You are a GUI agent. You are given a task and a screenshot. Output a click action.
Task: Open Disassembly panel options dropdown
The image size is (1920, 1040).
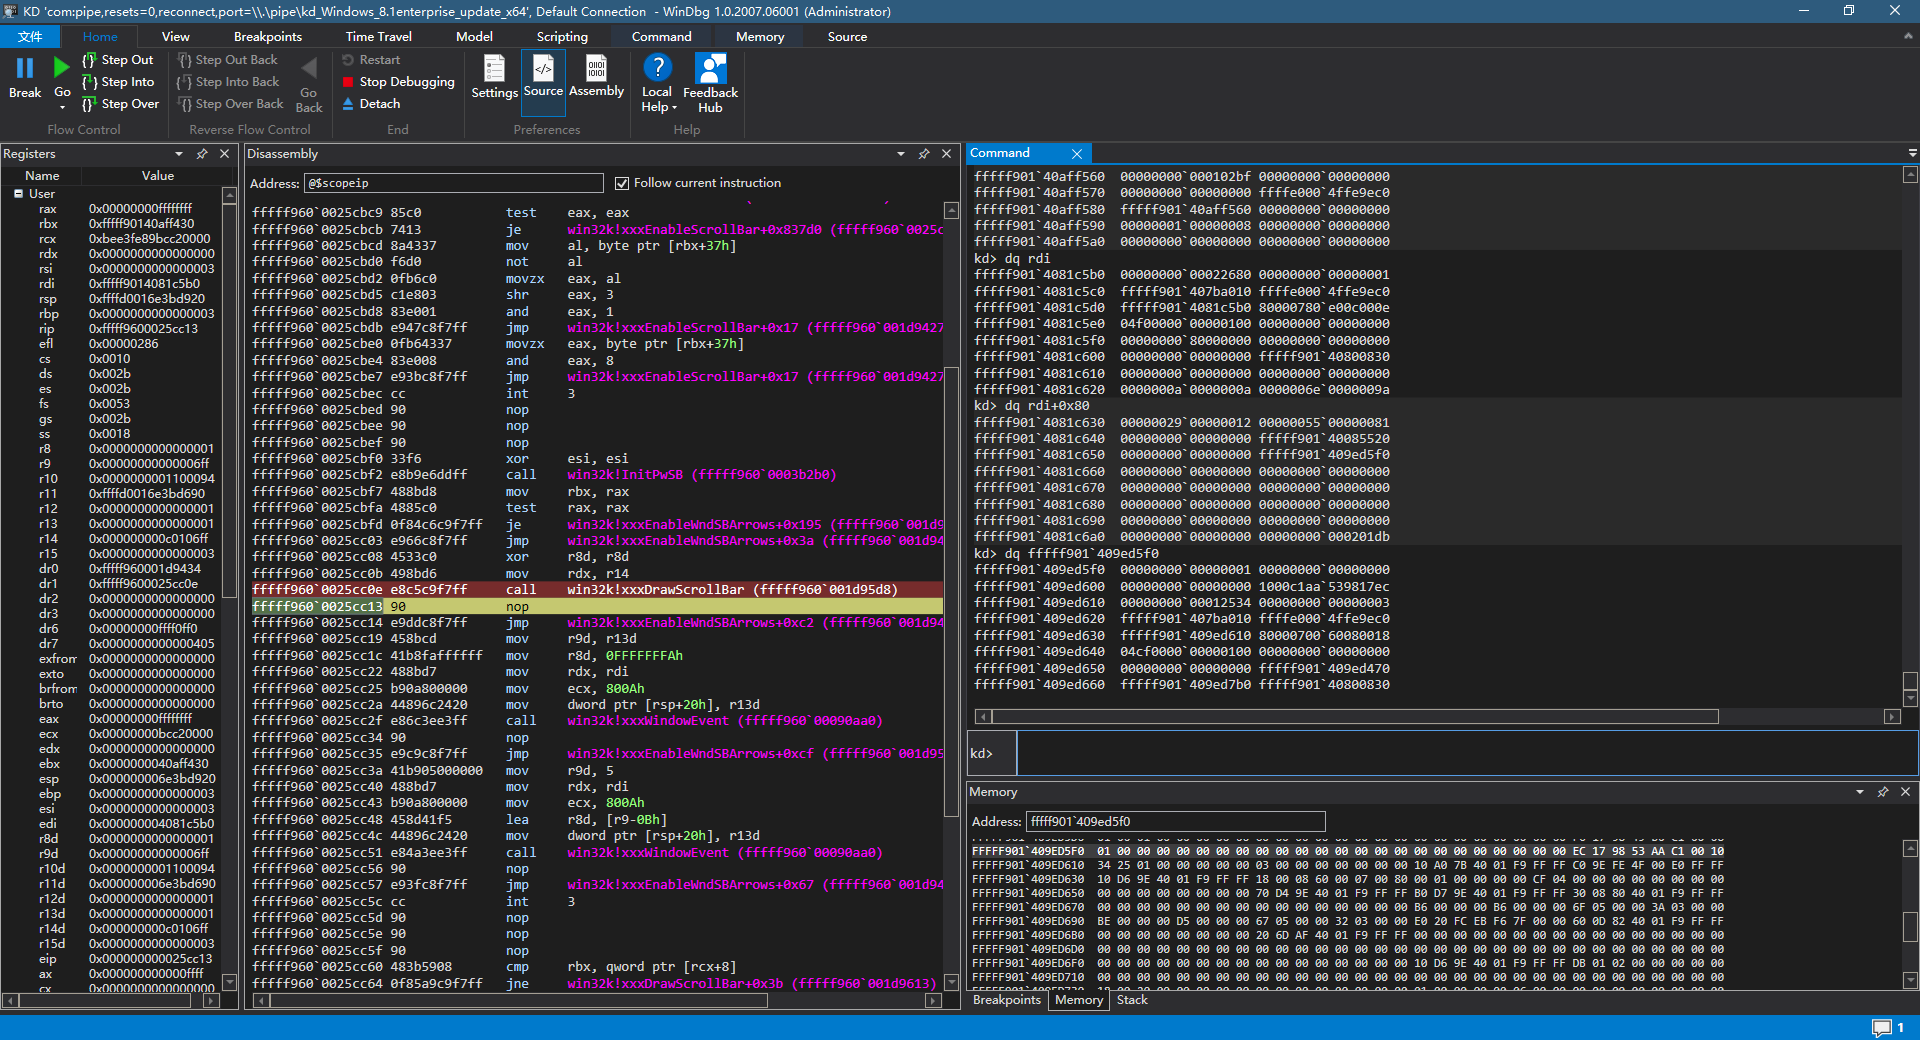901,154
